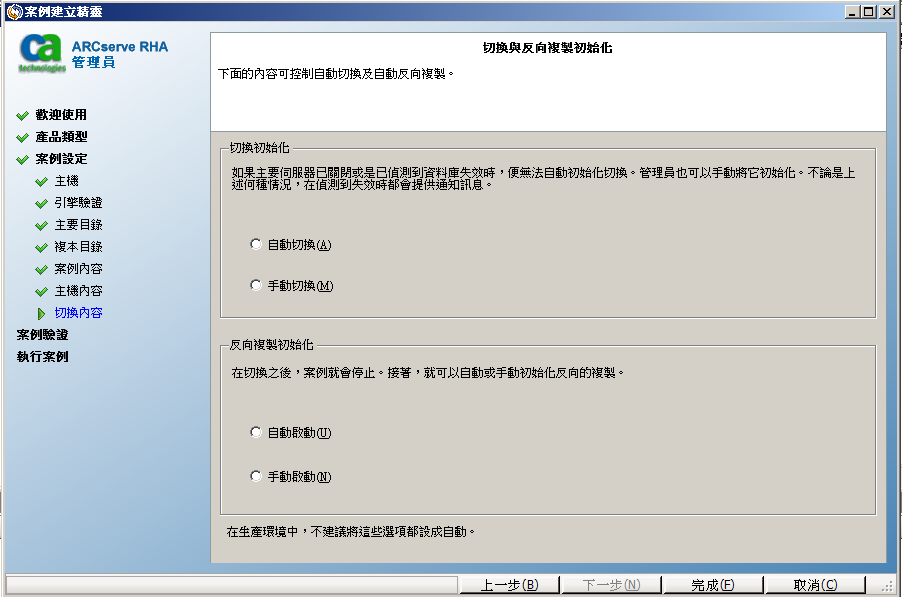Go to the 主機 step
The height and width of the screenshot is (597, 902).
(66, 181)
